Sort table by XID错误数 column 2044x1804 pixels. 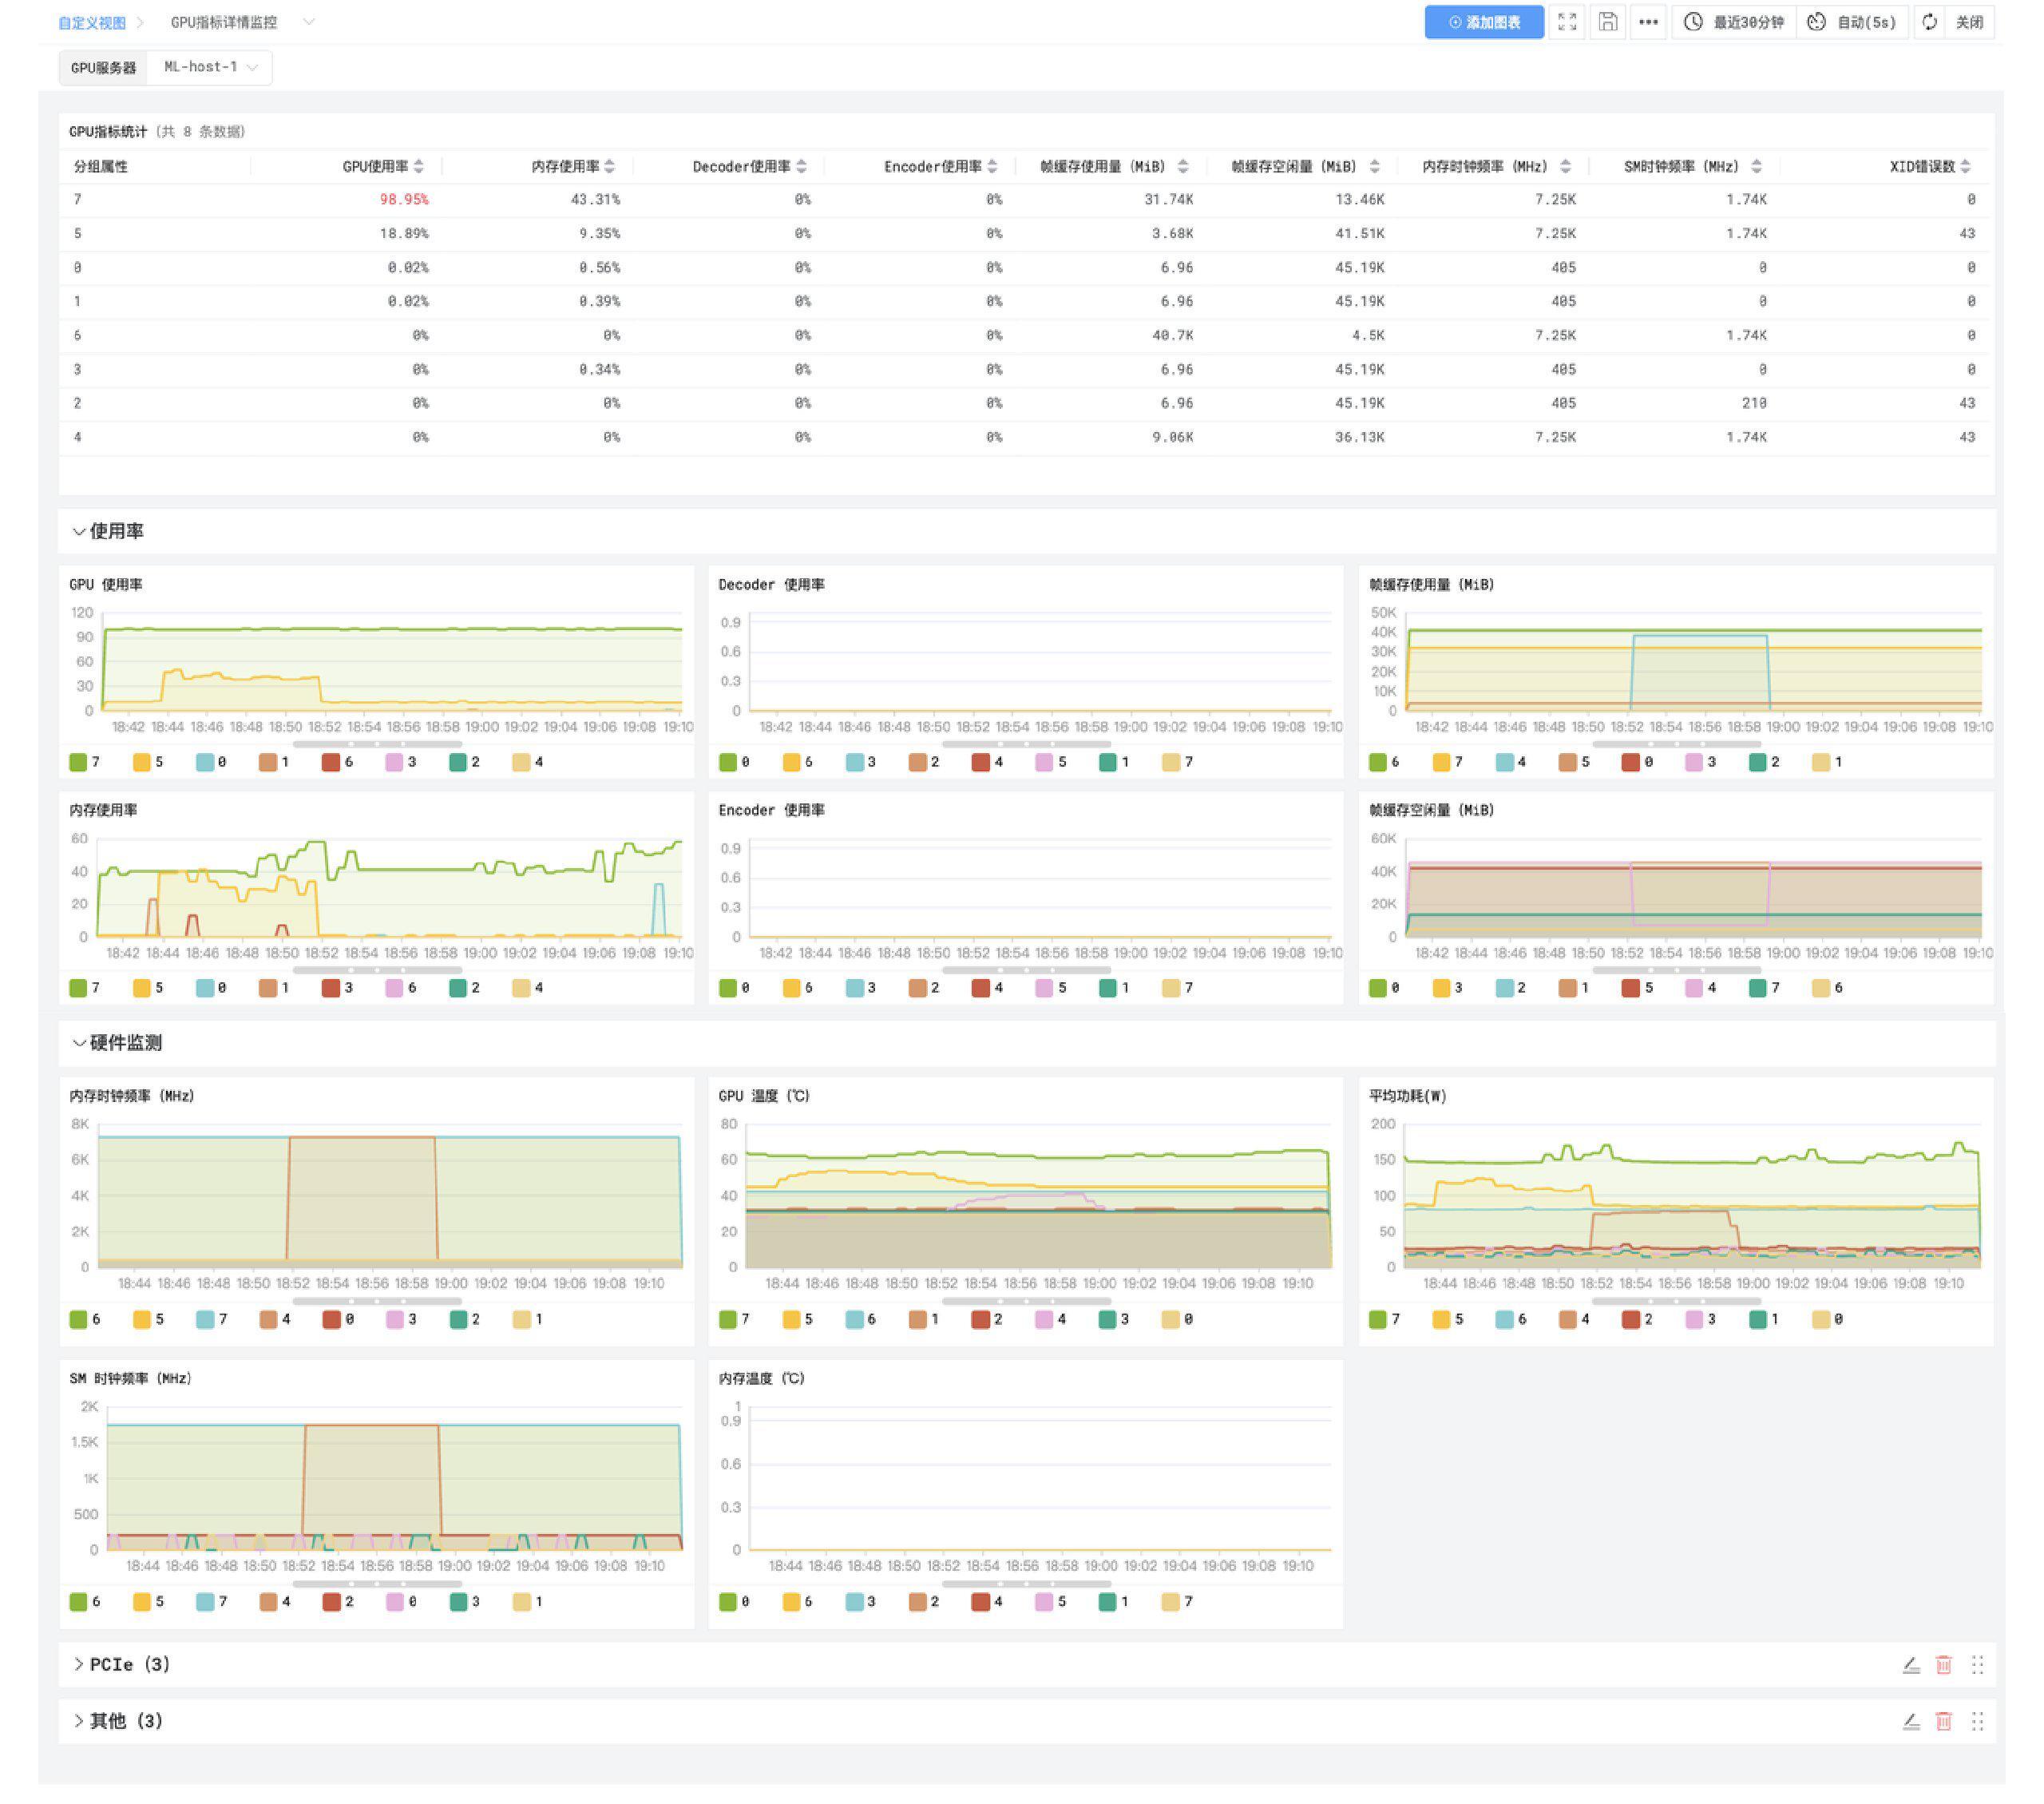(x=1966, y=166)
